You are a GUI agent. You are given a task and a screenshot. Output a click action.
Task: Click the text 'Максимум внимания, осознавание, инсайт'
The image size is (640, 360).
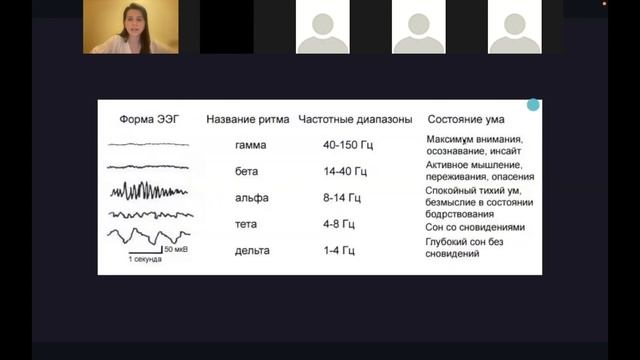(475, 145)
